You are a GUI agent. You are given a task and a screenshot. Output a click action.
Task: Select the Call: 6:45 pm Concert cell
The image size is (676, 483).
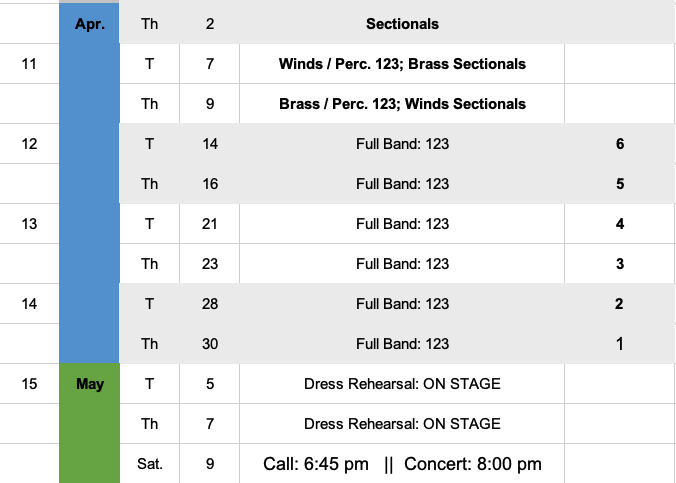click(x=402, y=464)
